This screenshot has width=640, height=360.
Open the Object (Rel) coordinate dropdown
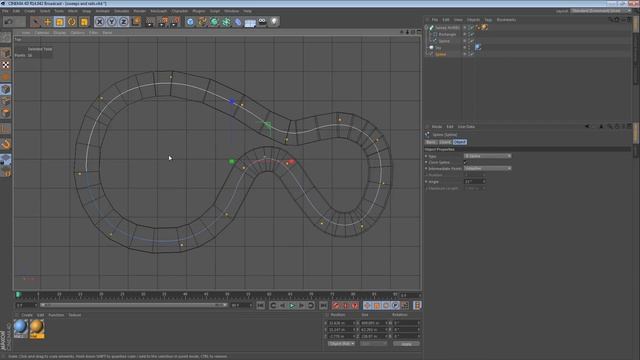click(x=341, y=344)
